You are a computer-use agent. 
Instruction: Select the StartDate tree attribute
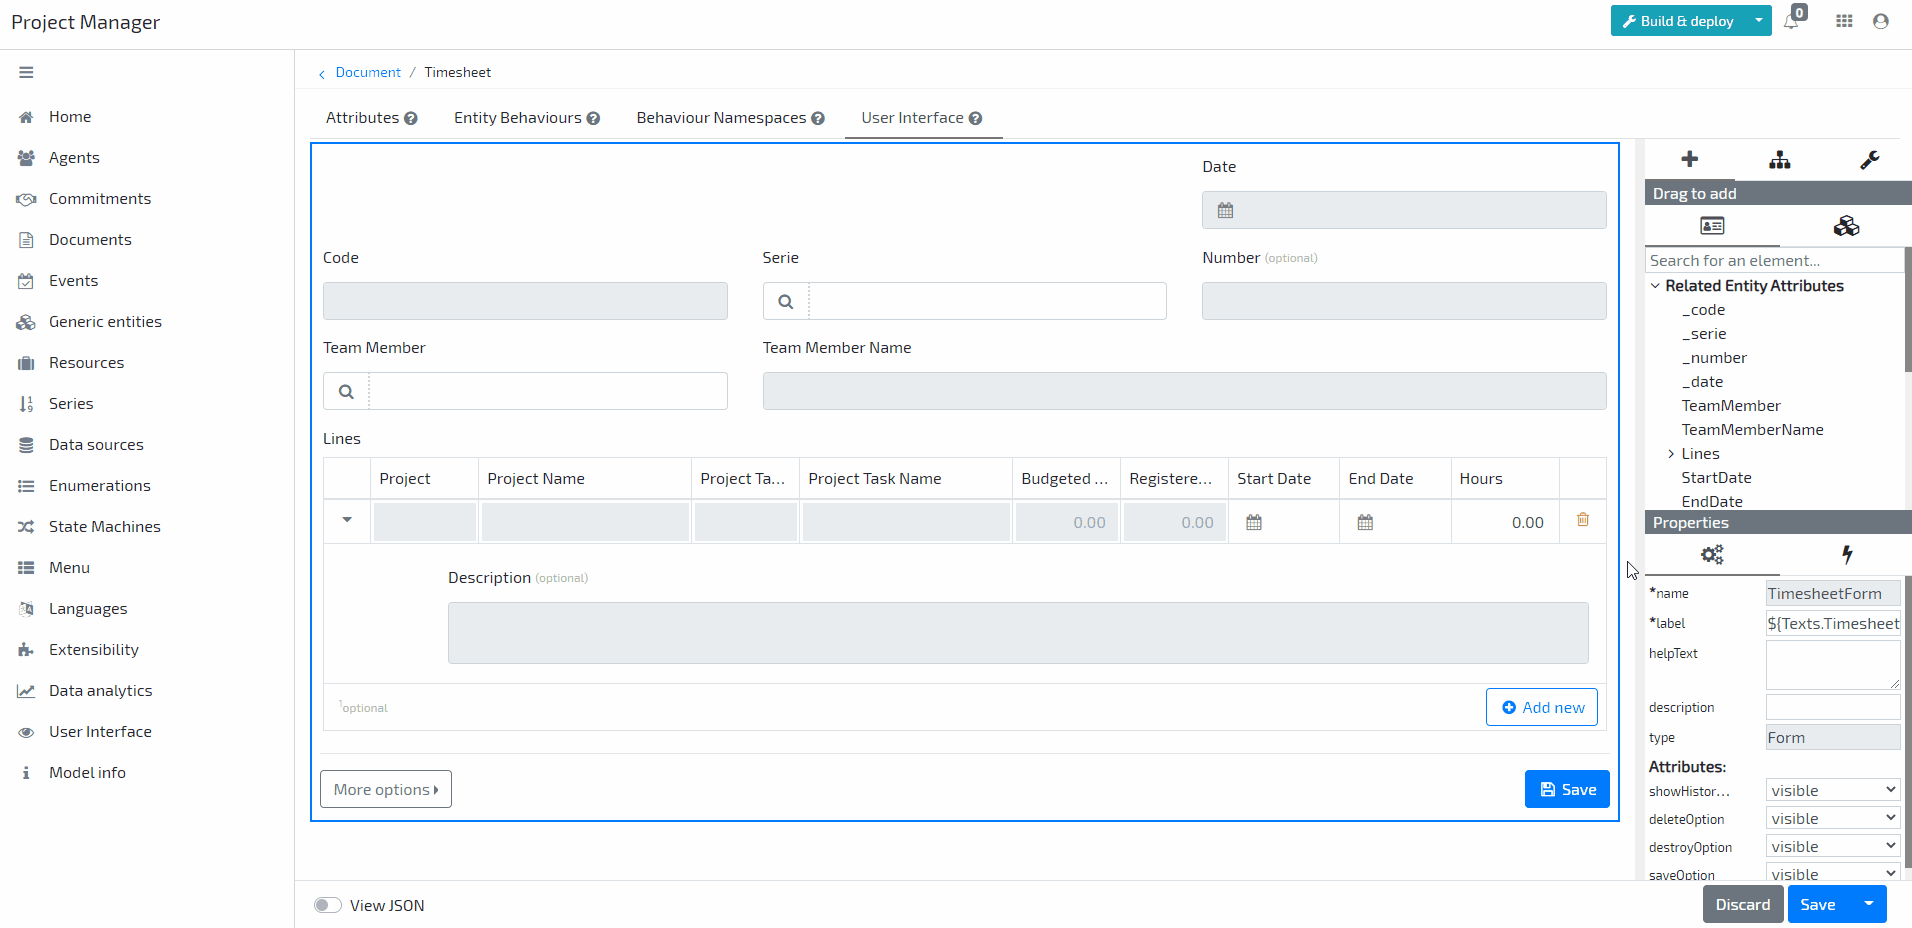point(1716,478)
